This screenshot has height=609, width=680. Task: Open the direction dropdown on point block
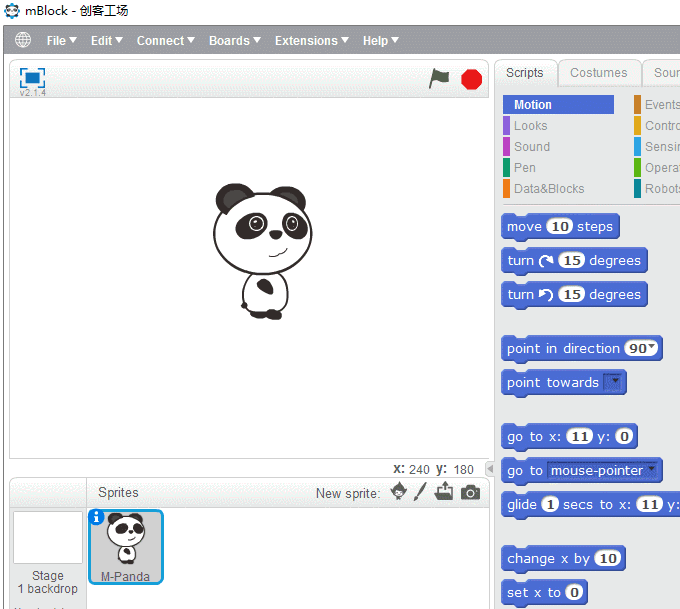(652, 348)
